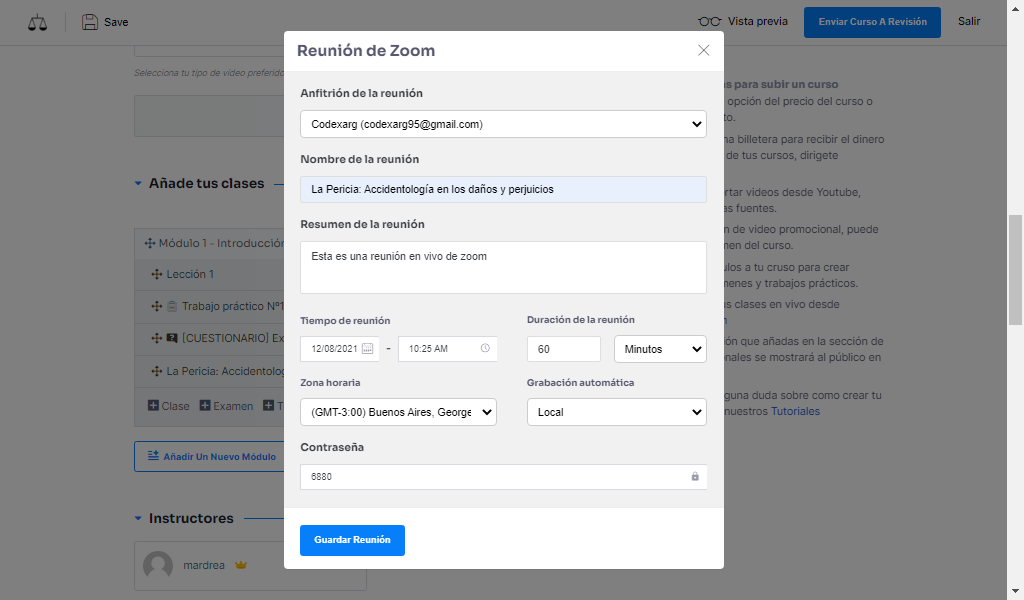The height and width of the screenshot is (600, 1024).
Task: Add a new Clase to the module
Action: pos(168,406)
